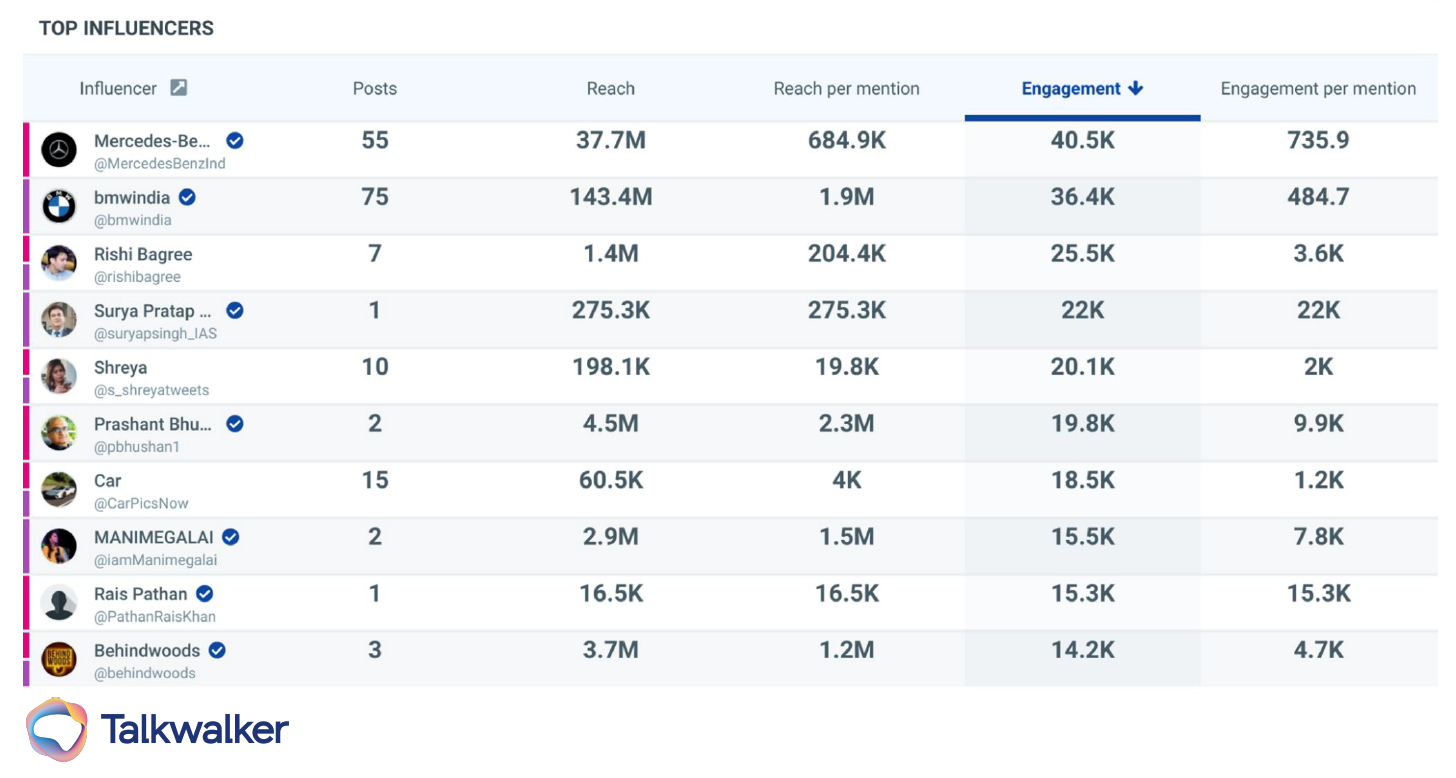Click the Talkwalker logo icon

(x=57, y=729)
